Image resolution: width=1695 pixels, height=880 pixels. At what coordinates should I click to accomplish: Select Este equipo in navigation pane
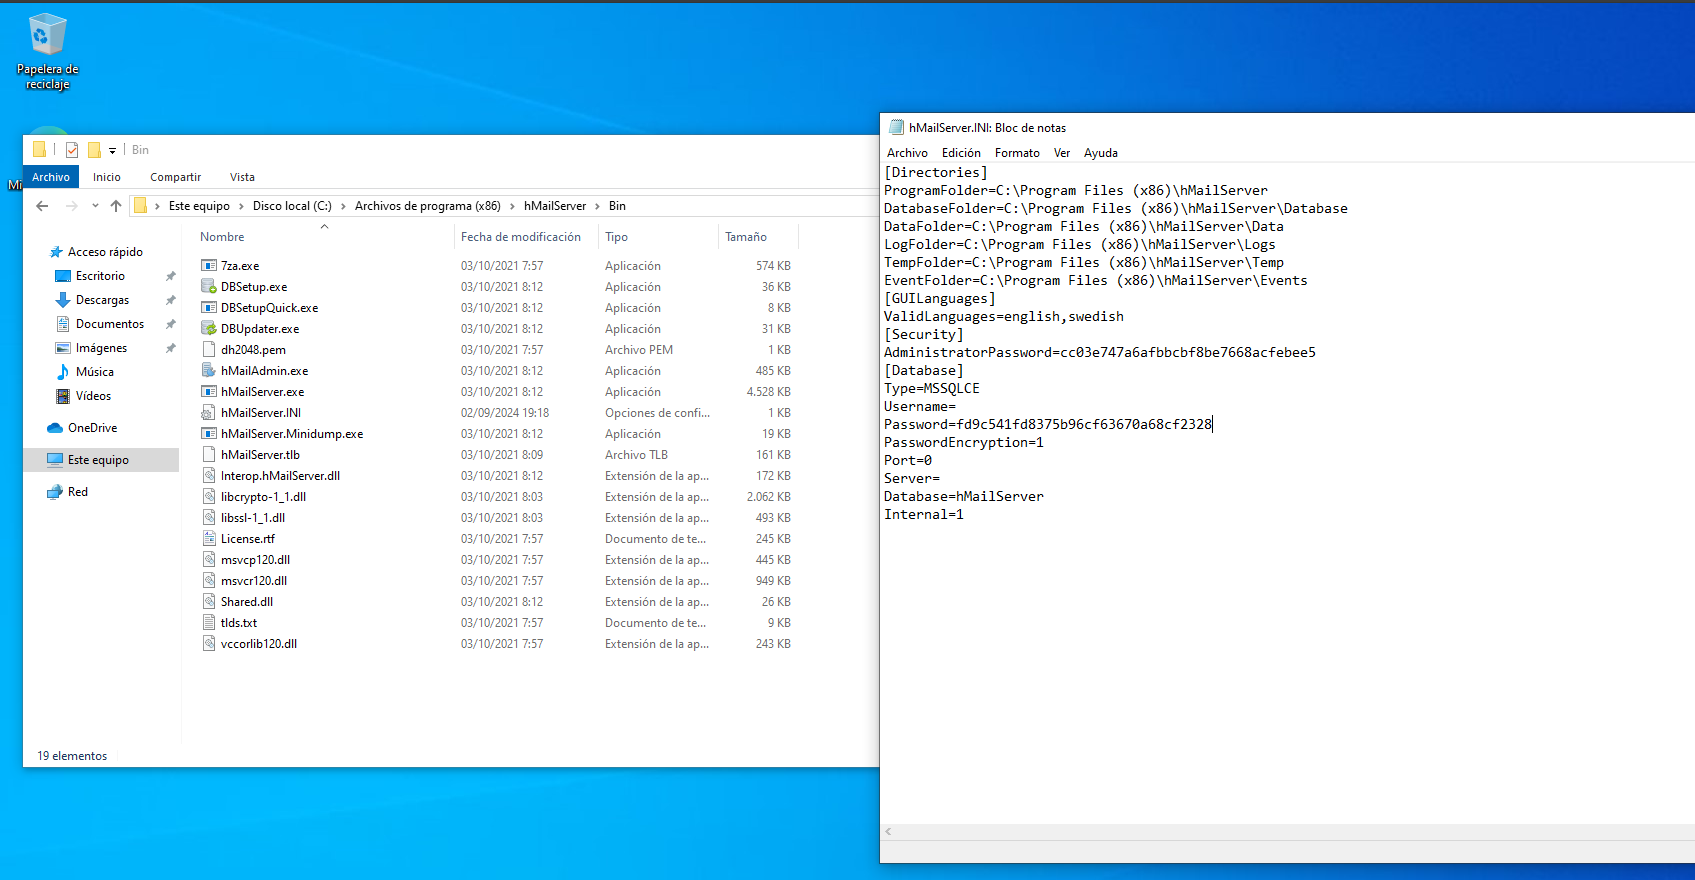point(98,460)
